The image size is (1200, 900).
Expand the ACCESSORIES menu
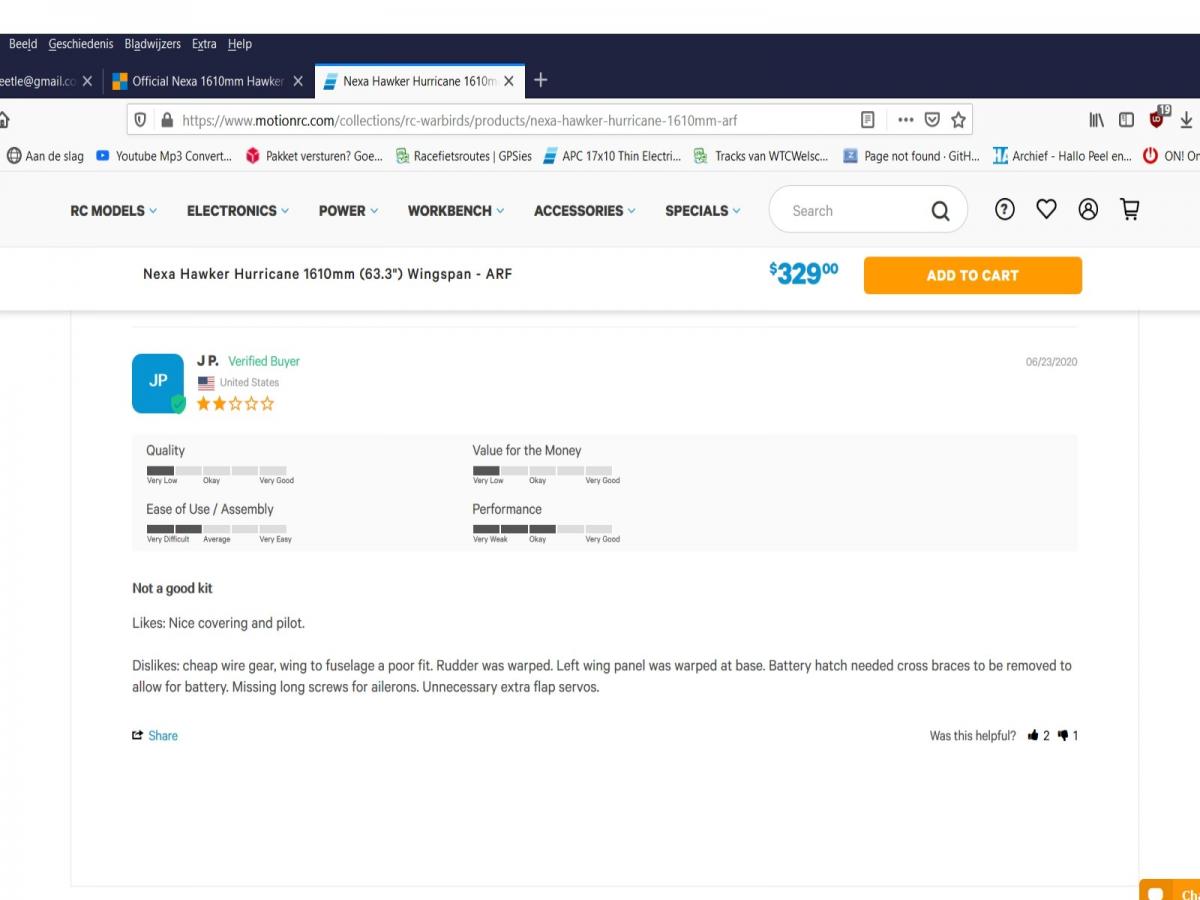click(x=585, y=211)
